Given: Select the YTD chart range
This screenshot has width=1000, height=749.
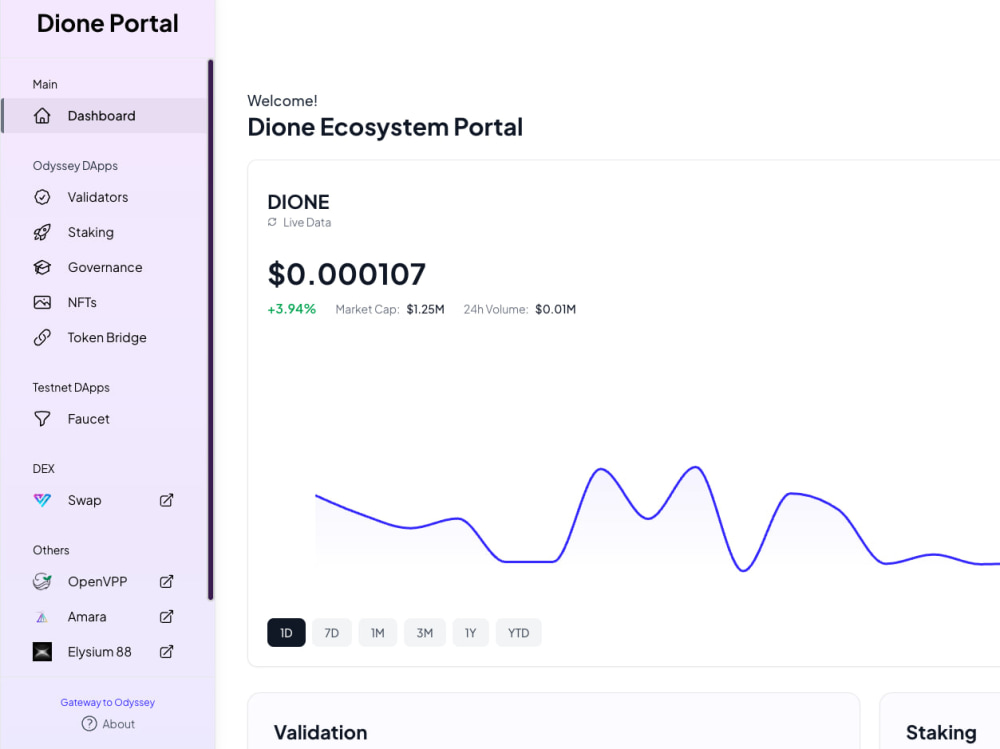Looking at the screenshot, I should [518, 633].
